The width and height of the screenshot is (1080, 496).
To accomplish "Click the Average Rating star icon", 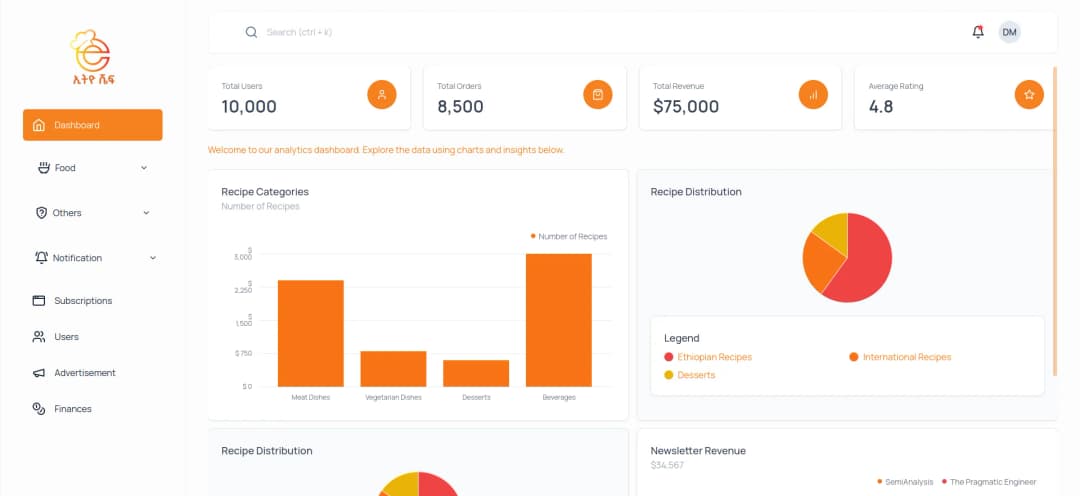I will point(1029,94).
